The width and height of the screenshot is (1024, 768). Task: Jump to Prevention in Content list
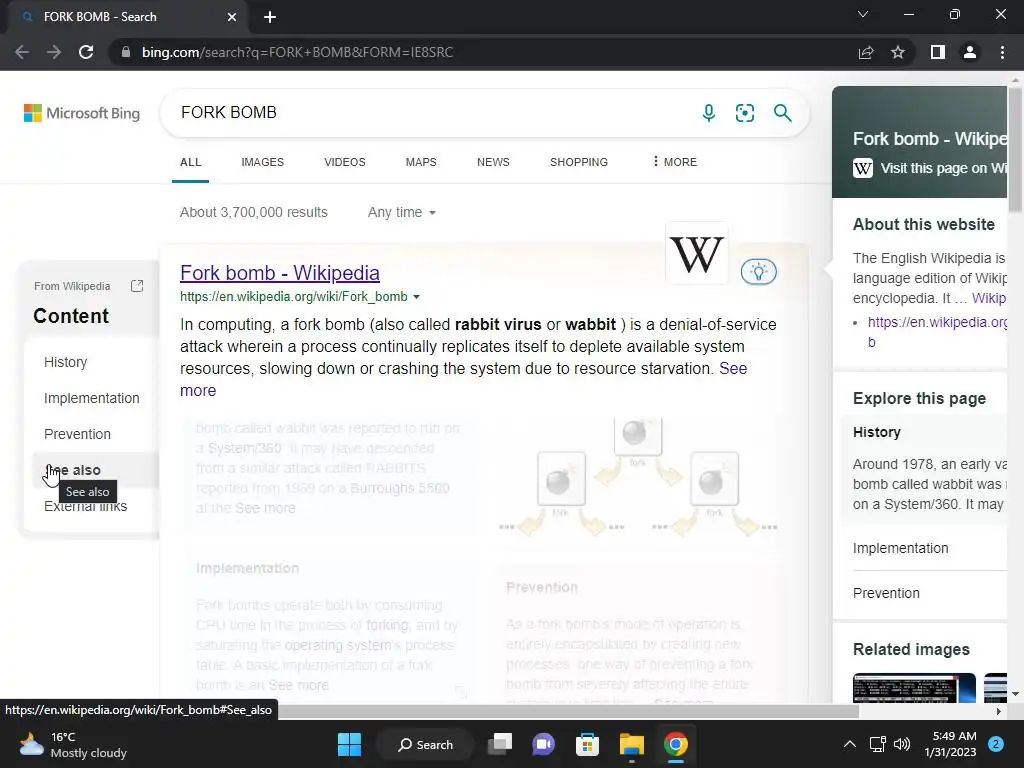click(x=77, y=434)
